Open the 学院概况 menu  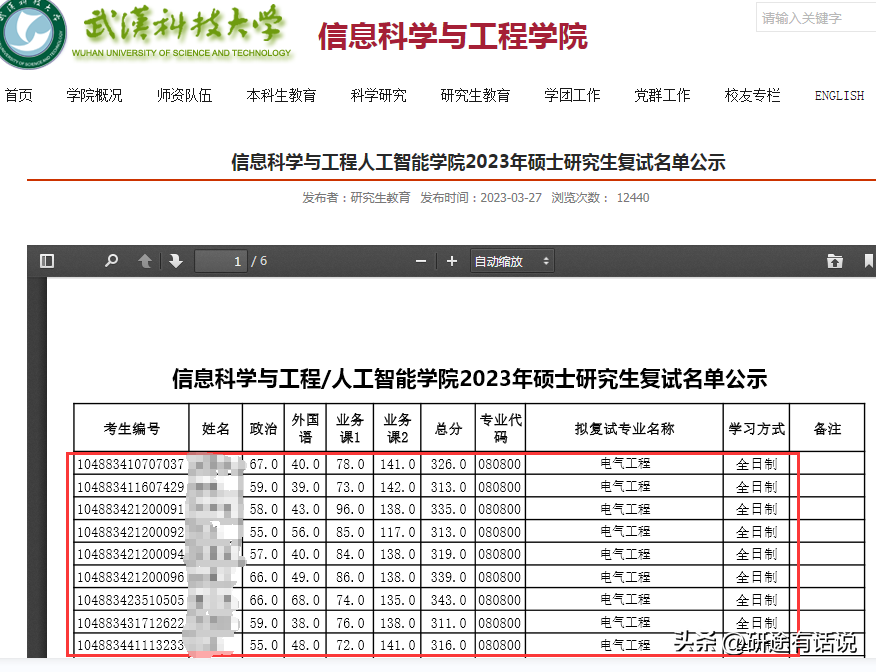point(94,96)
